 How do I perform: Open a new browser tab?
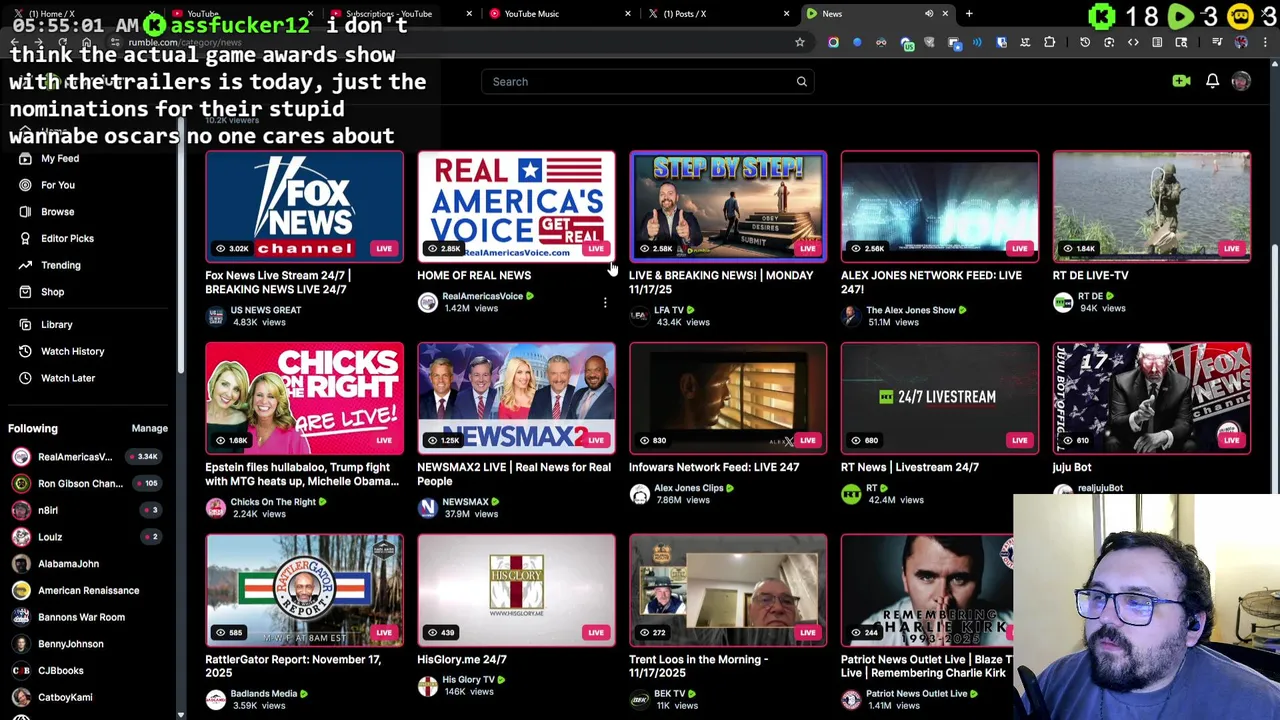(969, 14)
